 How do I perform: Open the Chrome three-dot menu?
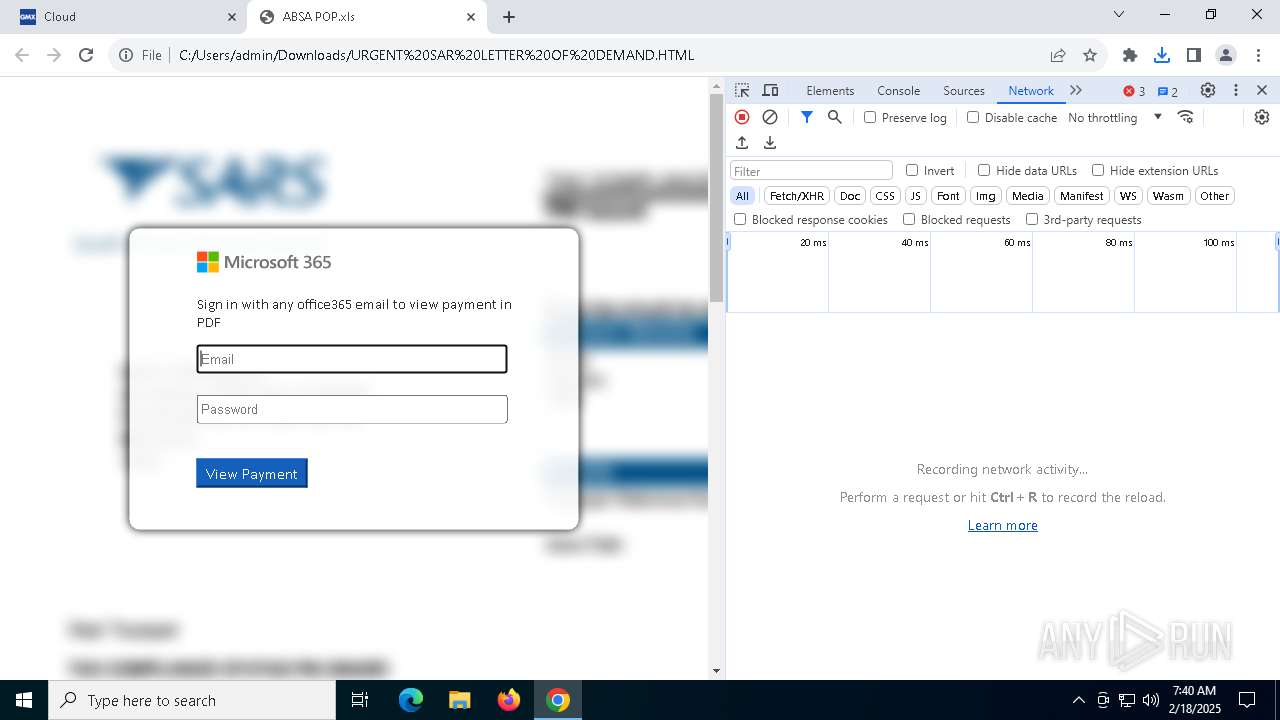click(1258, 55)
